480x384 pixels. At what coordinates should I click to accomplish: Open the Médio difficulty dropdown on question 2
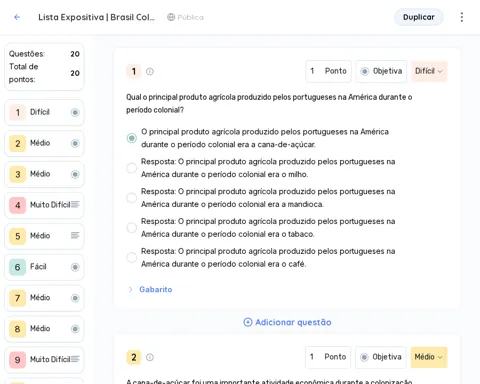(x=429, y=357)
